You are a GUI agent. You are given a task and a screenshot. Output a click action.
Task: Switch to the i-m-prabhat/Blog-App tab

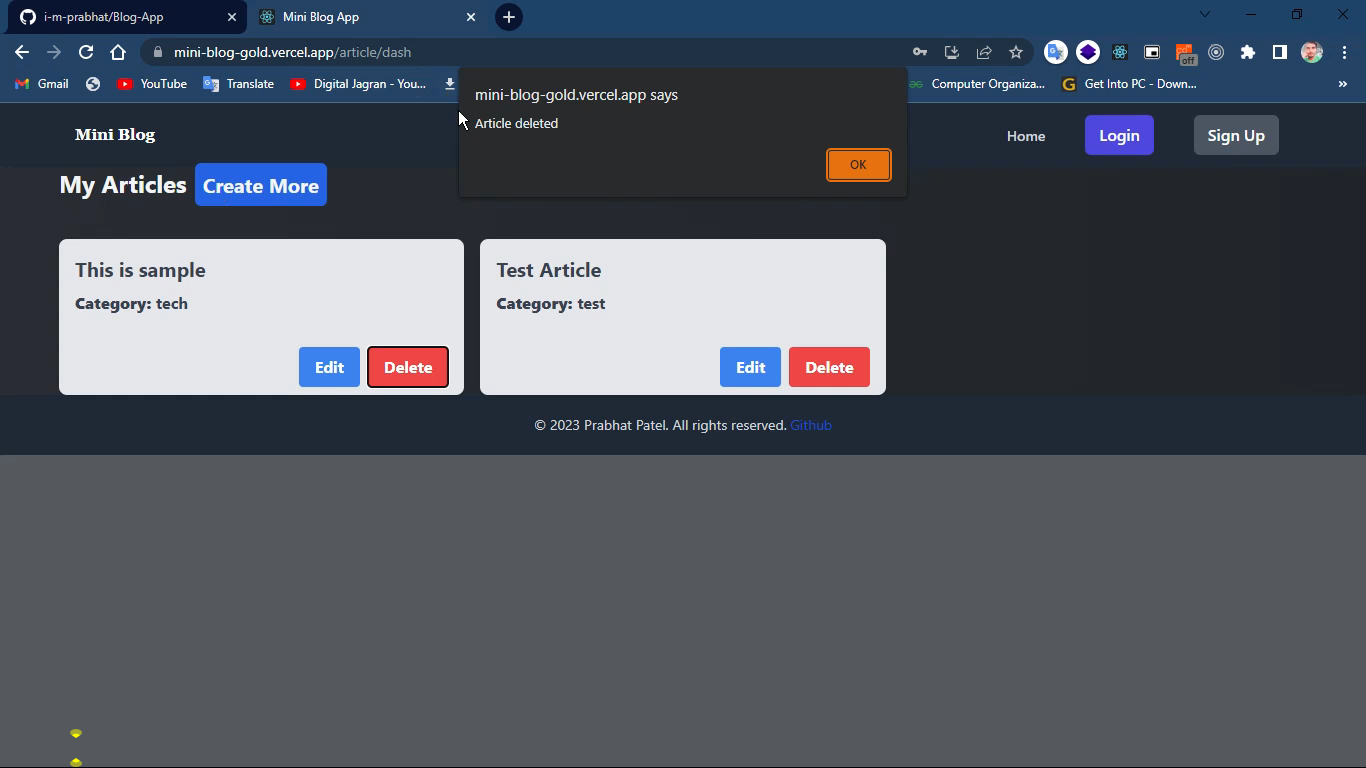point(120,16)
